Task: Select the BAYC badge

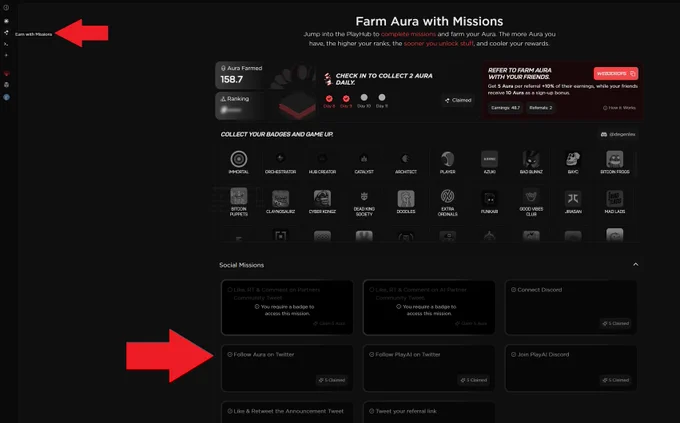Action: (573, 162)
